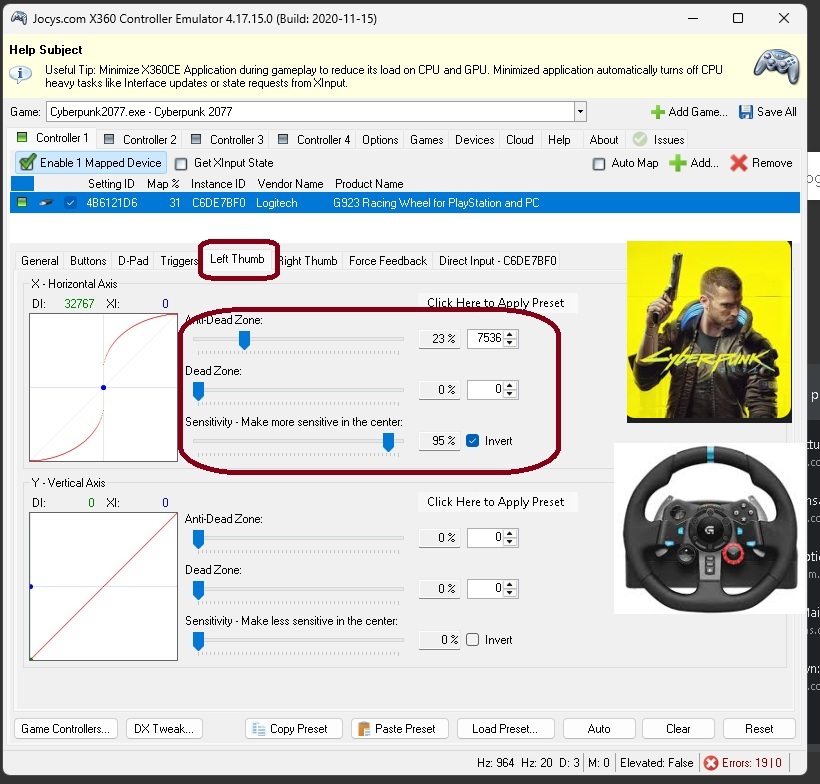Screen dimensions: 820x784
Task: Click the red X Remove icon
Action: point(738,163)
